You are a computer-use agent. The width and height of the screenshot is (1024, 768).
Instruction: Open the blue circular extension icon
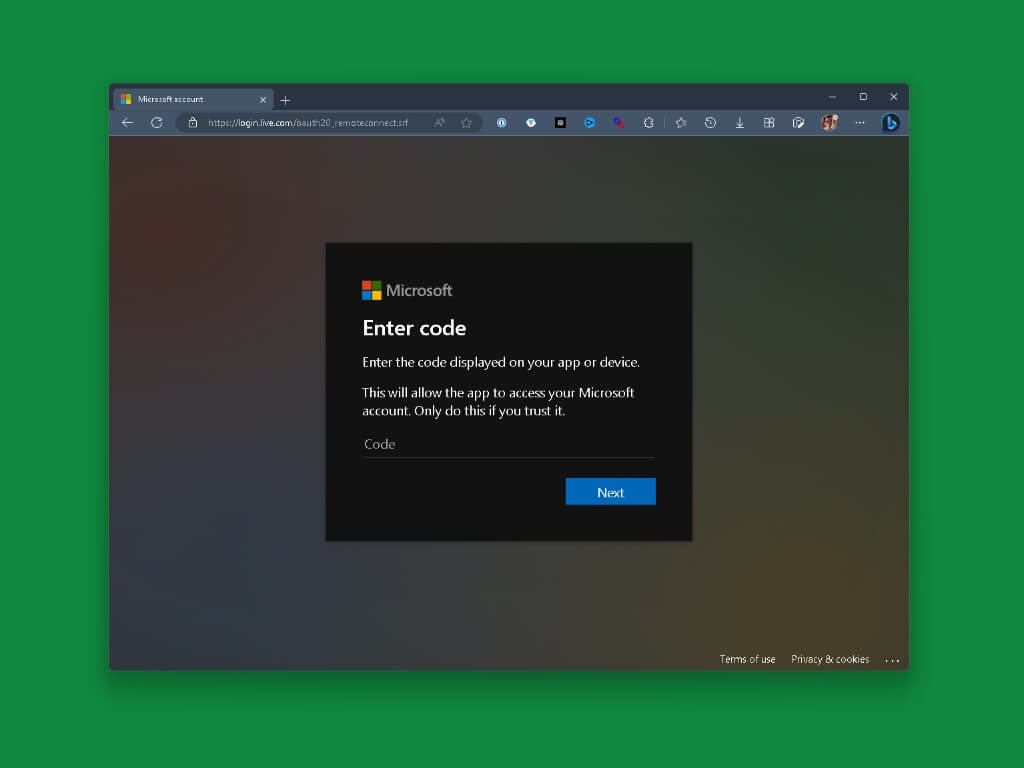click(x=590, y=122)
